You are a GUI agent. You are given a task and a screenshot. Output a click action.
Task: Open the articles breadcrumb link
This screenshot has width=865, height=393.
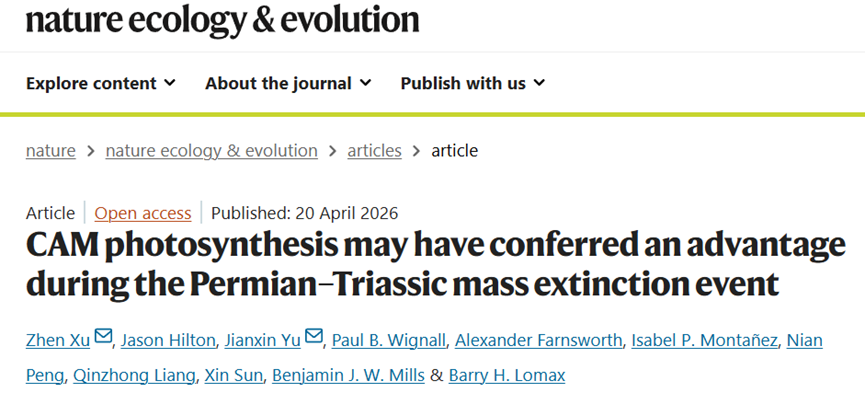coord(375,151)
